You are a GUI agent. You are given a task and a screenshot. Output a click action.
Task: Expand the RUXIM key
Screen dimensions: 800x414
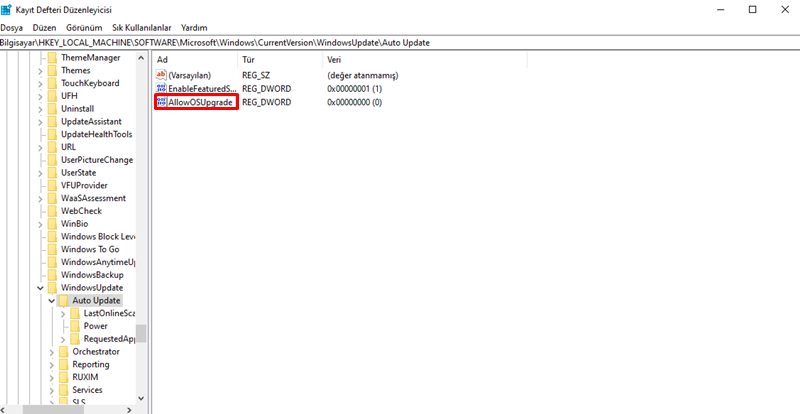[52, 377]
